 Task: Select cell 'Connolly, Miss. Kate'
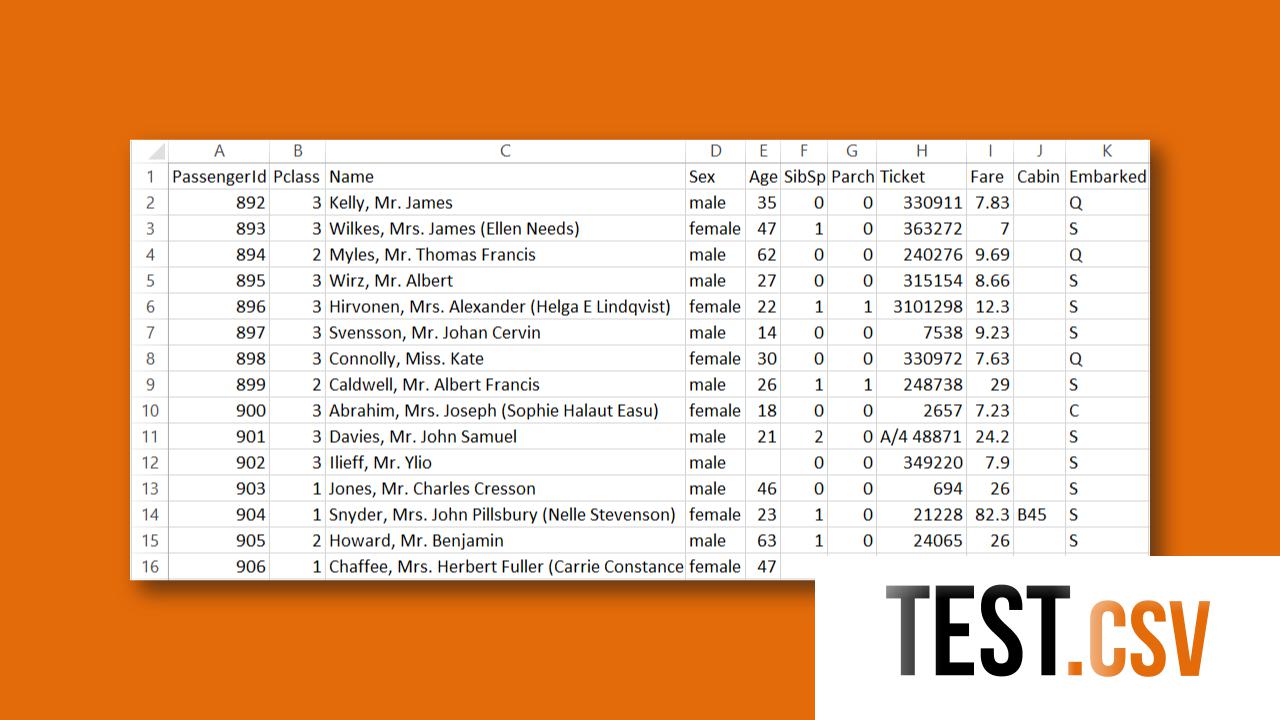[x=505, y=358]
